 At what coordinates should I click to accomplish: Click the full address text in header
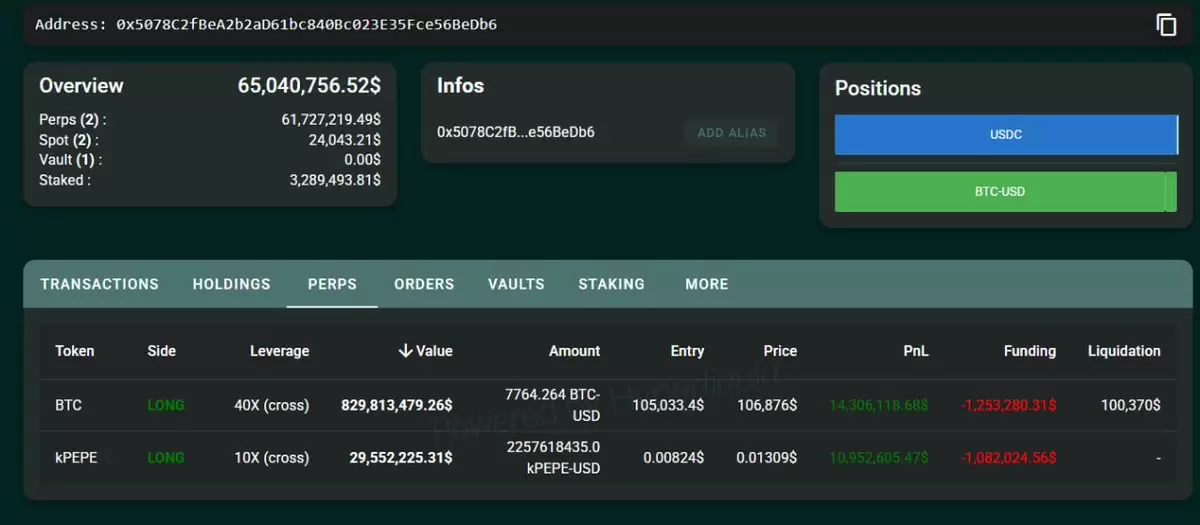coord(306,24)
